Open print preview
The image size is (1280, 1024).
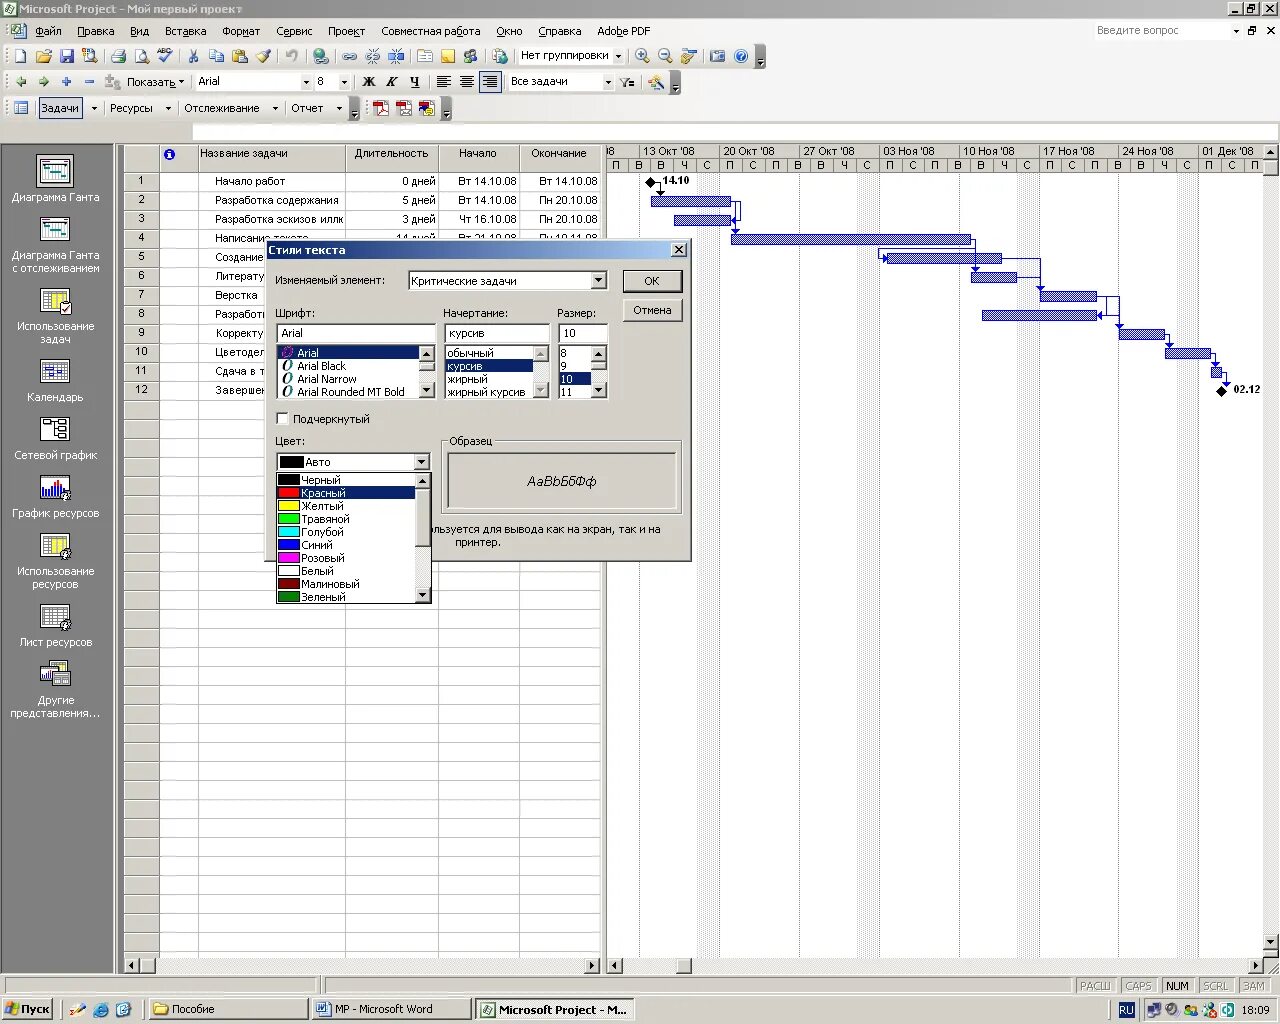tap(141, 56)
